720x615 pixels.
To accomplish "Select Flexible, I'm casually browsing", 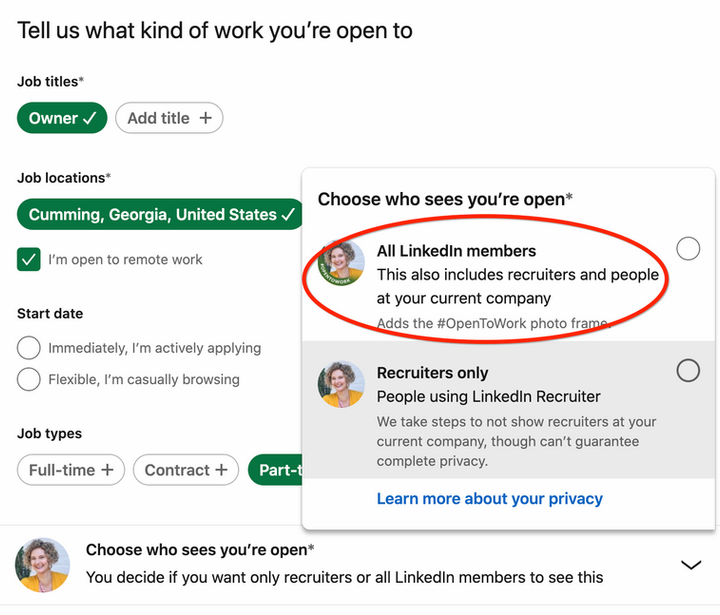I will 28,379.
